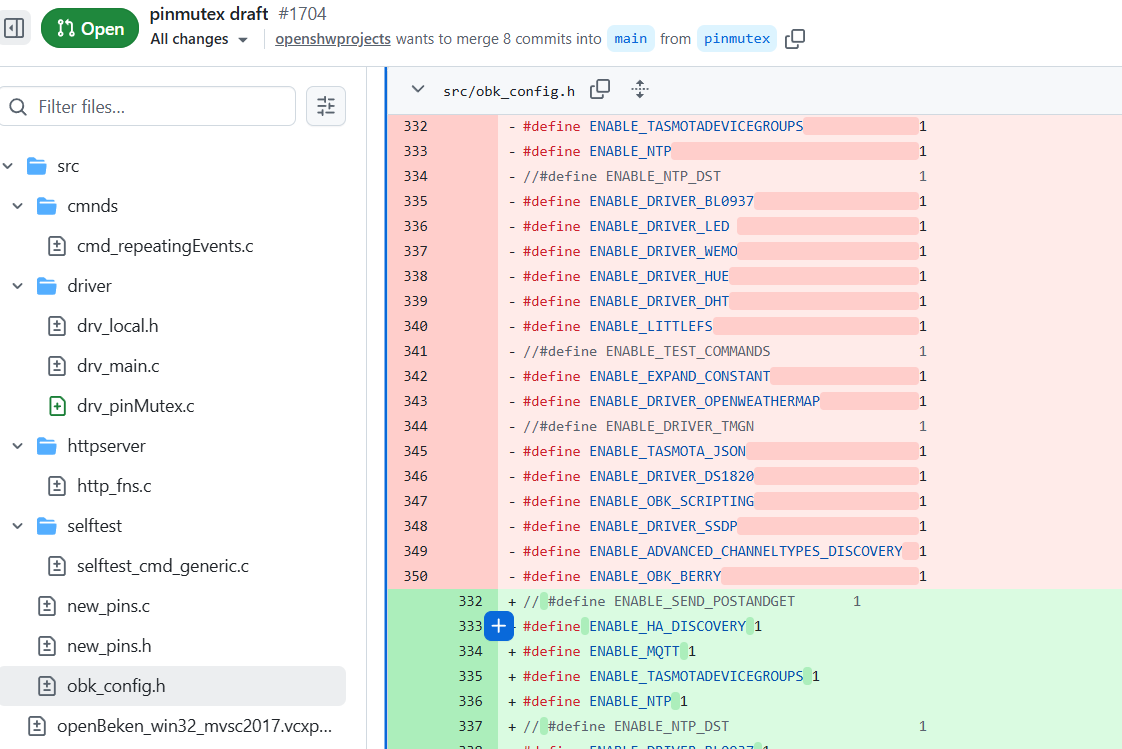Click the src/obk_config.h file header name
Viewport: 1122px width, 749px height.
tap(509, 91)
